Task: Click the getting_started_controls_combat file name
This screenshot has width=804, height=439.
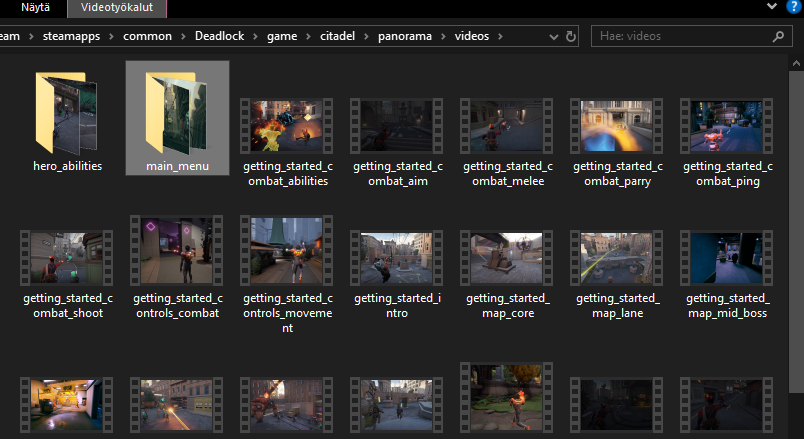Action: tap(177, 305)
